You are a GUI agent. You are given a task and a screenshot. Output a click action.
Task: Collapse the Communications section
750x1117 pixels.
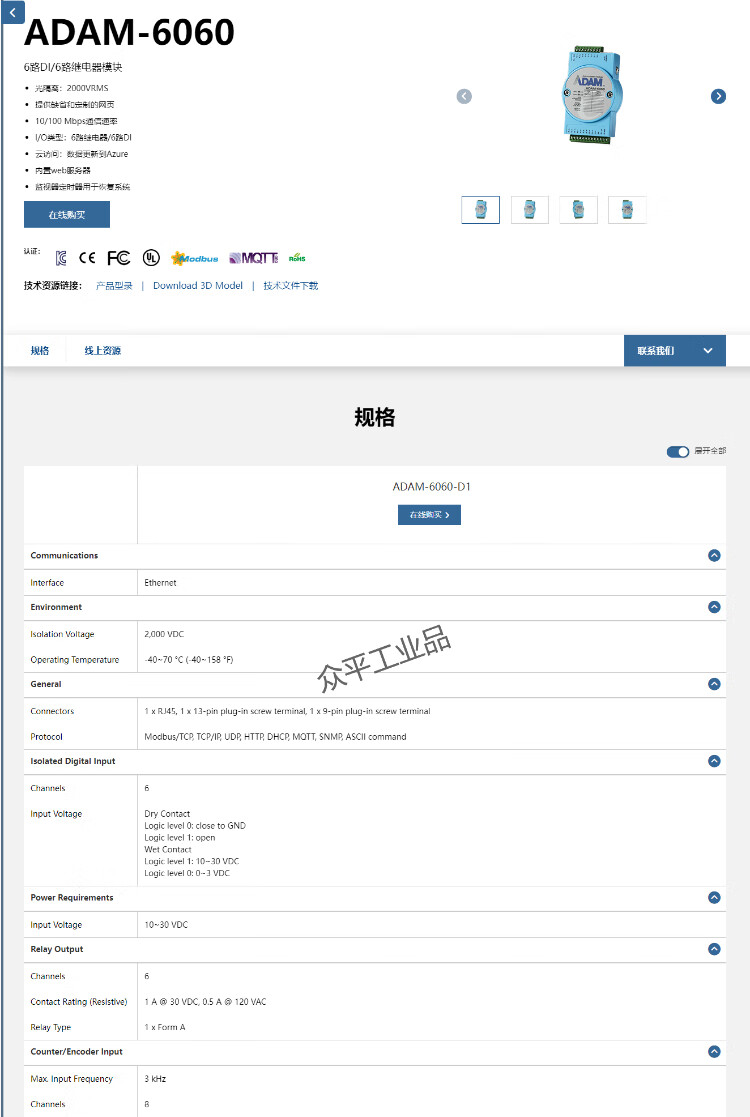(x=714, y=555)
